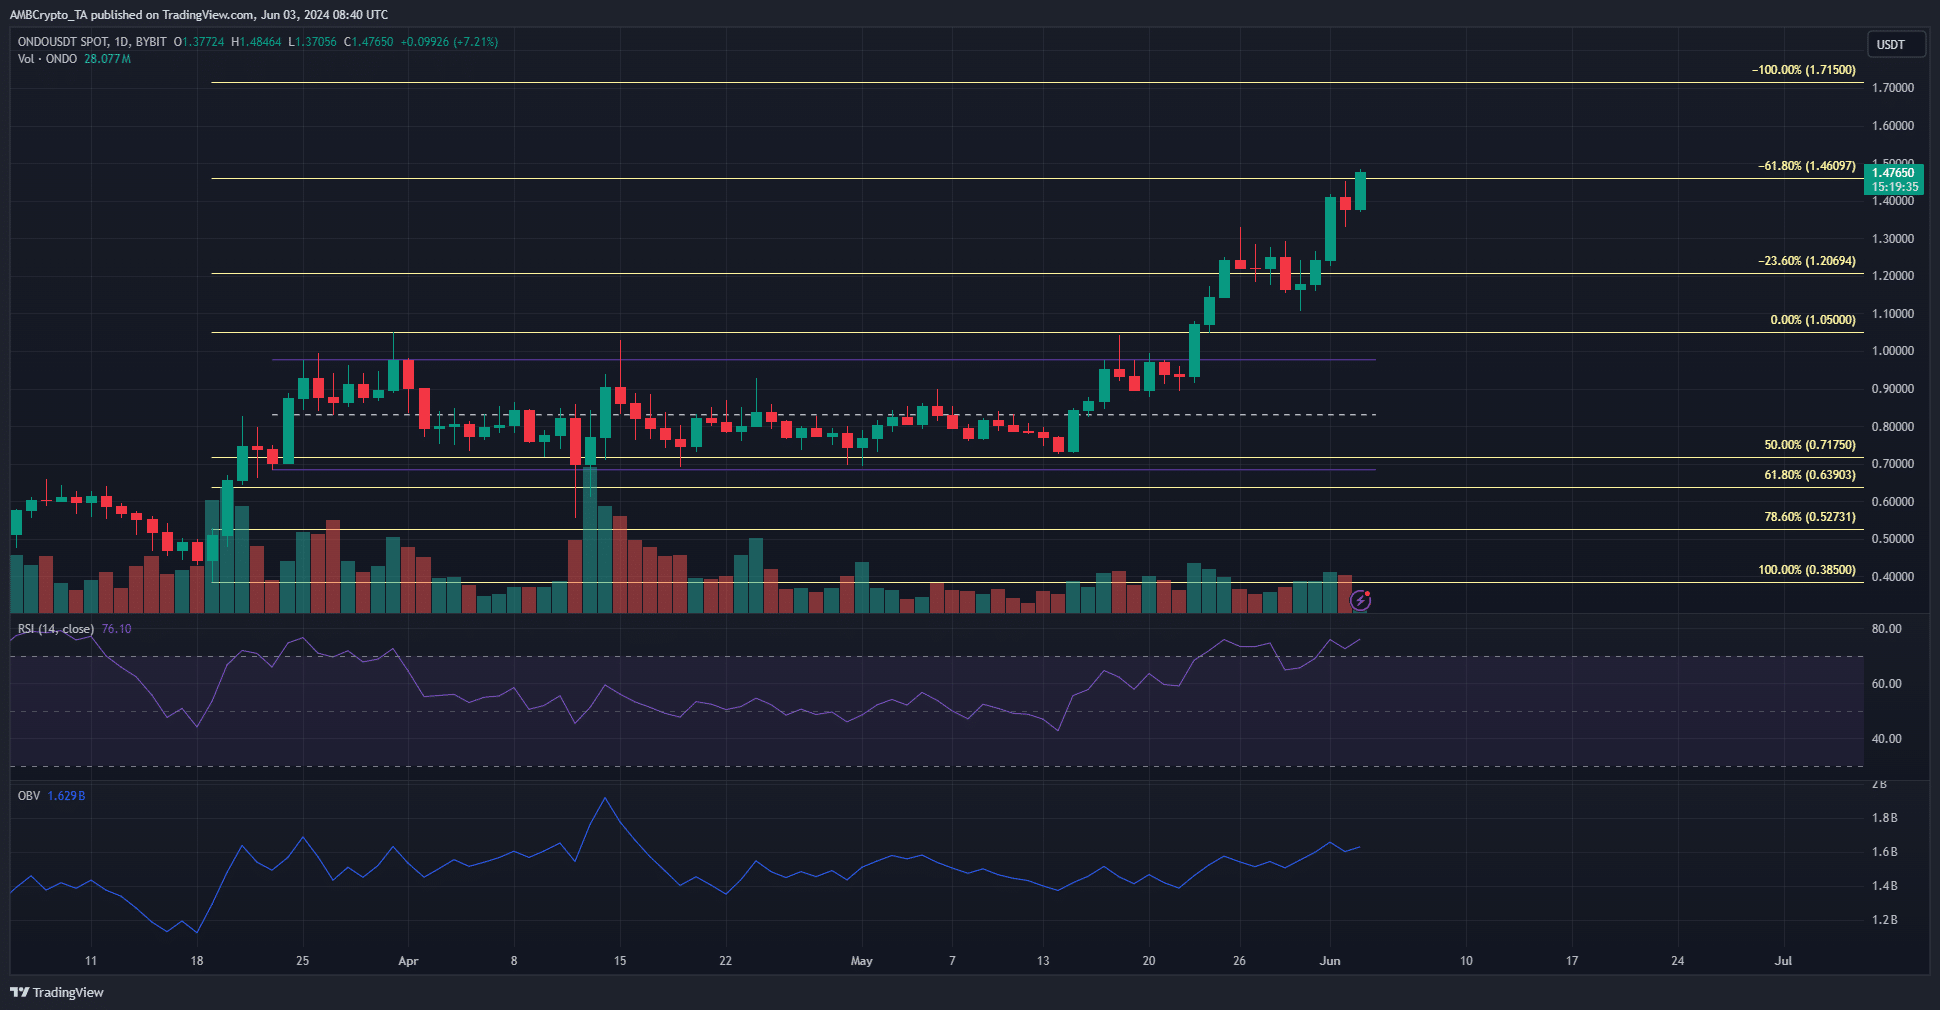
Task: Click the 1.00000 price axis label
Action: (x=1893, y=351)
